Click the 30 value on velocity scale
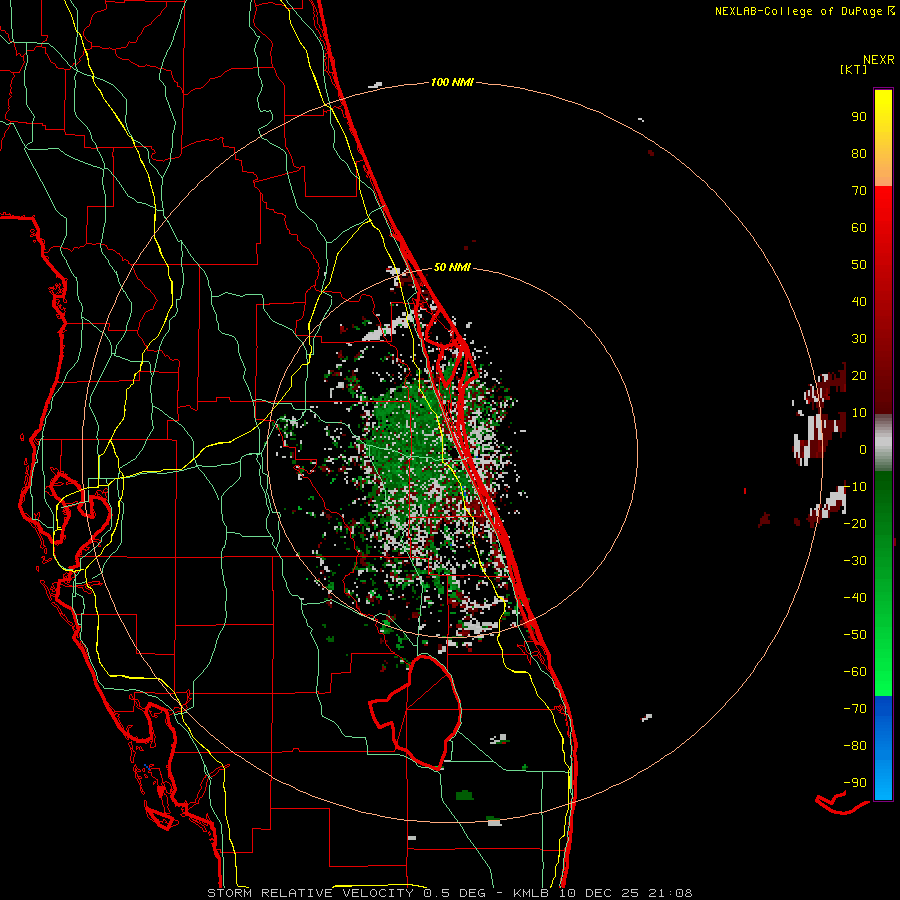The width and height of the screenshot is (900, 900). tap(859, 339)
